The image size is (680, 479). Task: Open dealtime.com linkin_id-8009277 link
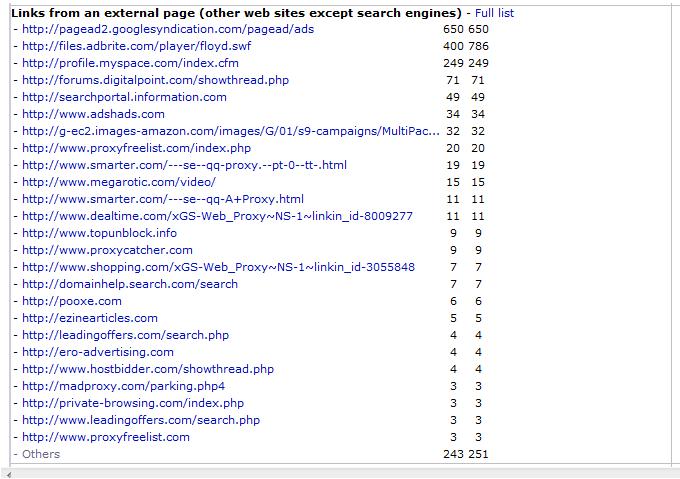(x=217, y=216)
